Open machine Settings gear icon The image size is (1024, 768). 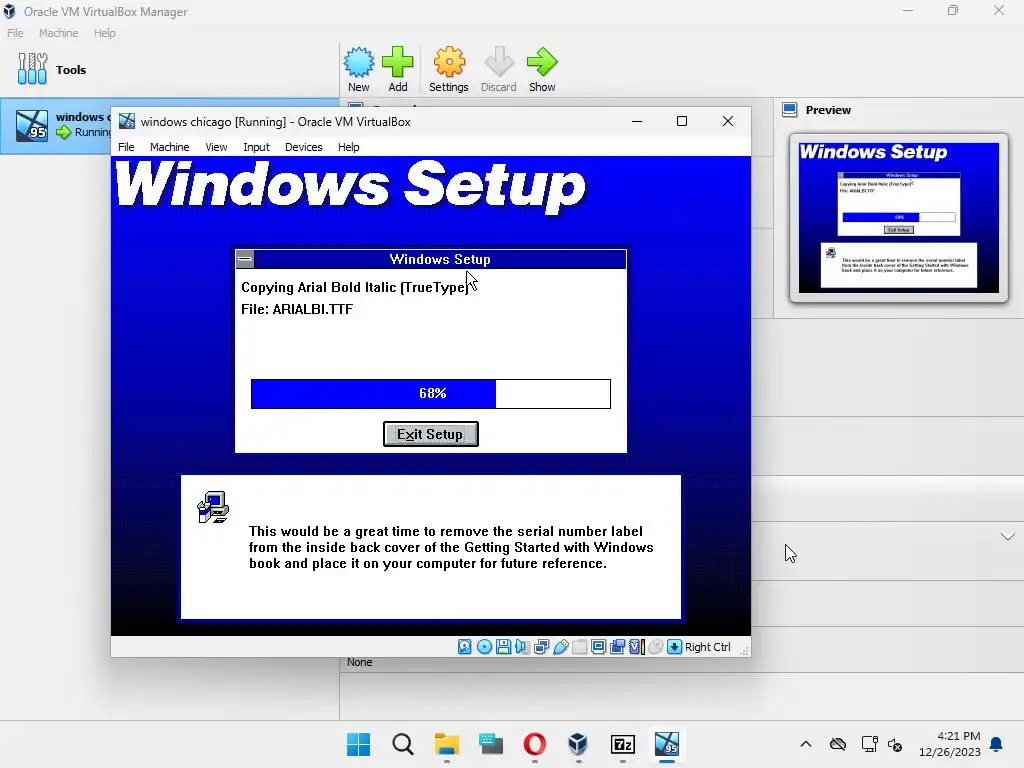[449, 69]
